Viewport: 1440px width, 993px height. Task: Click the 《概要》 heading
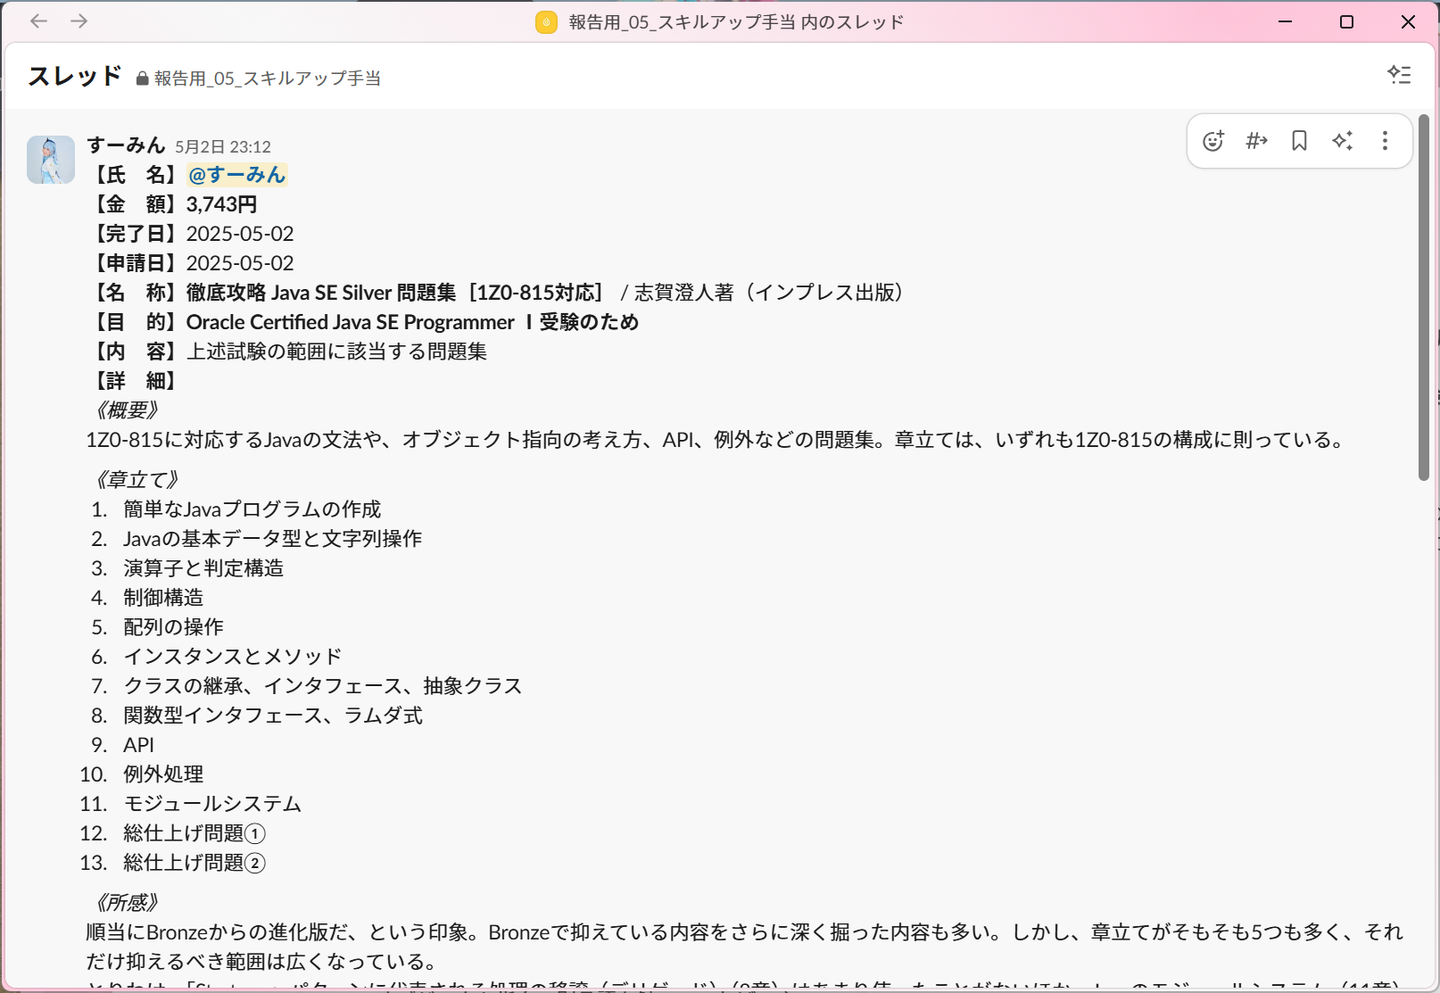[125, 410]
